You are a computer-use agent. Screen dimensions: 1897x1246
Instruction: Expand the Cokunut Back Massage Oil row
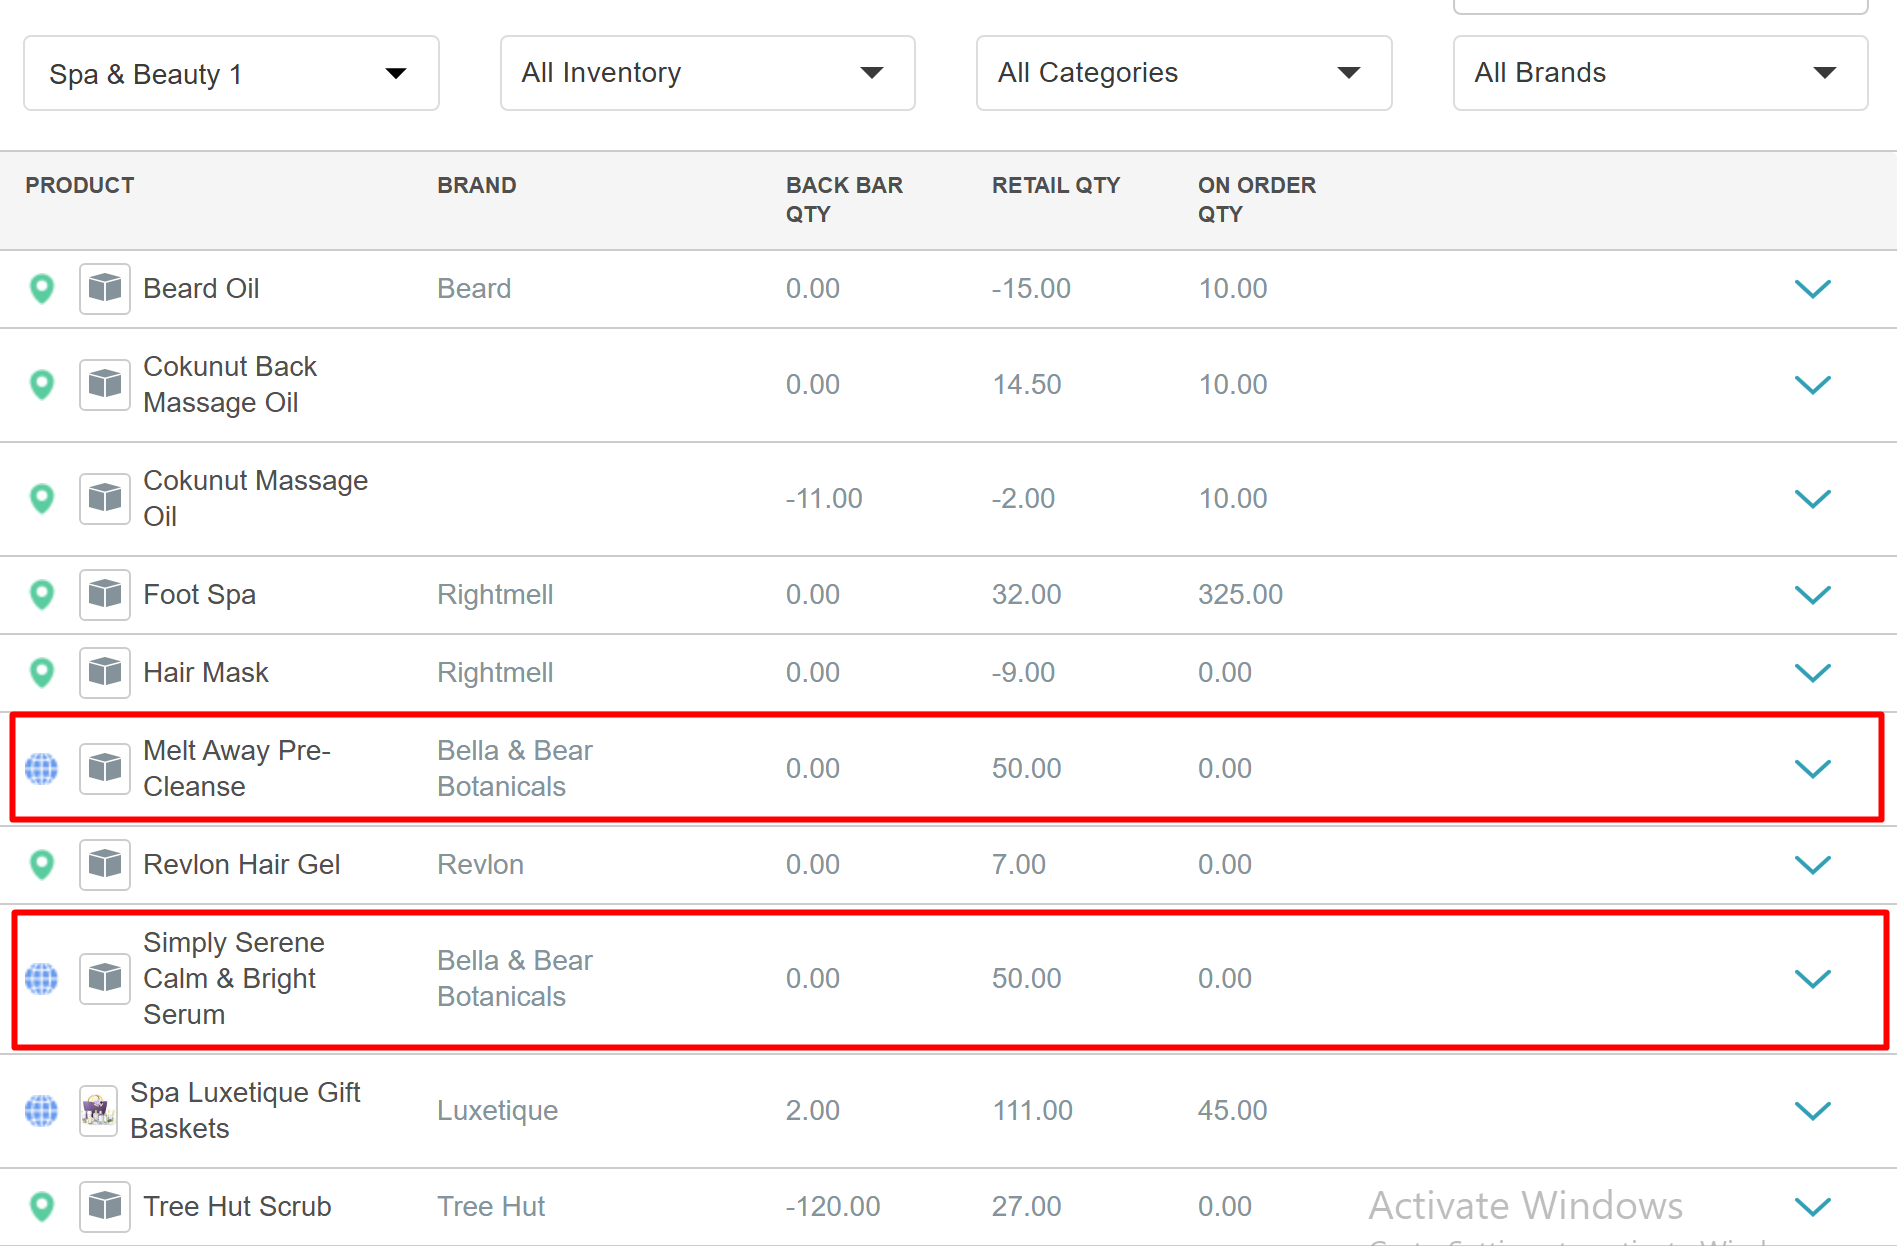coord(1812,385)
